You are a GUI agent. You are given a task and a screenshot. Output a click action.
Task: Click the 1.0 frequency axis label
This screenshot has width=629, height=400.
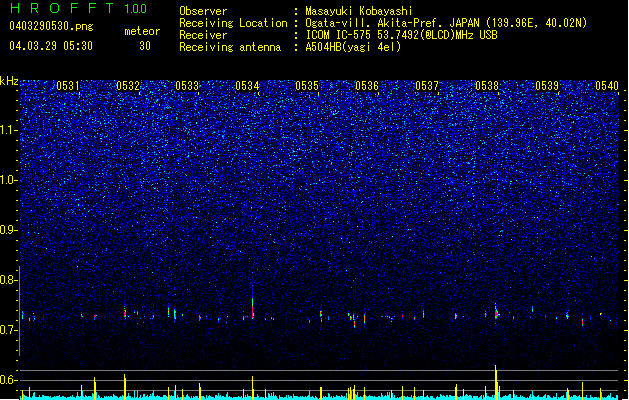(x=8, y=180)
